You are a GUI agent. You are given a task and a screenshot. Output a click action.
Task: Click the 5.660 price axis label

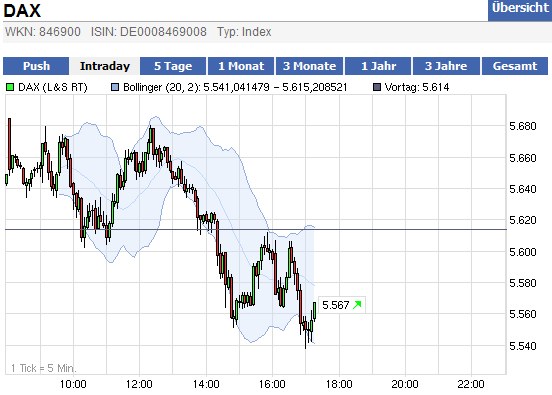[523, 158]
